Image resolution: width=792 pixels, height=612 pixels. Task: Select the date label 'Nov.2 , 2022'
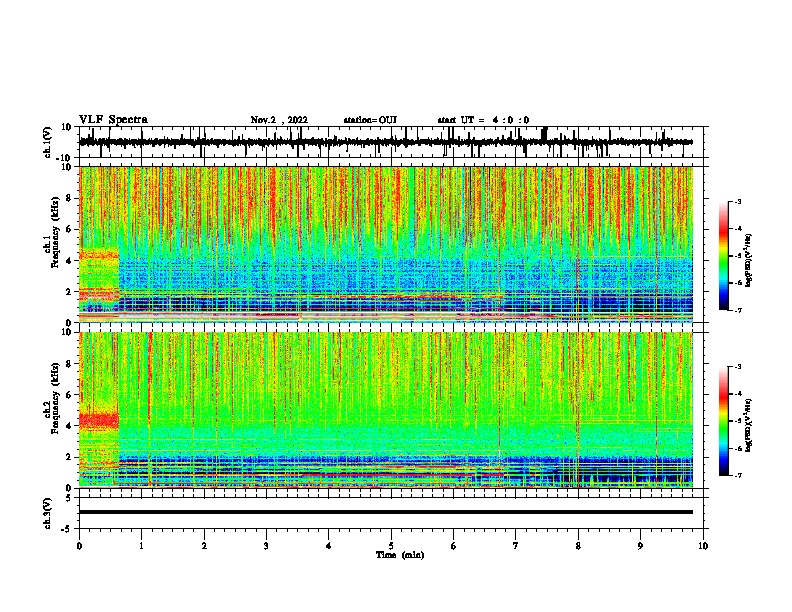click(279, 120)
